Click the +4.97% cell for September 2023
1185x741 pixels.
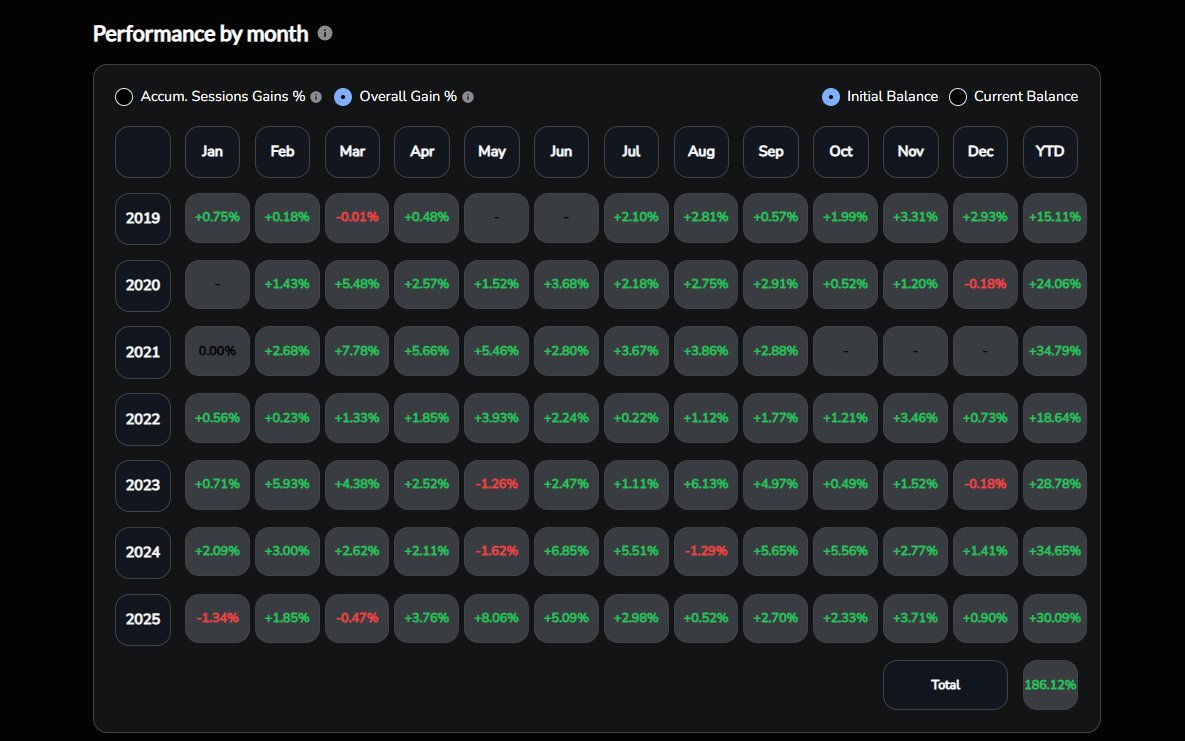[x=775, y=485]
